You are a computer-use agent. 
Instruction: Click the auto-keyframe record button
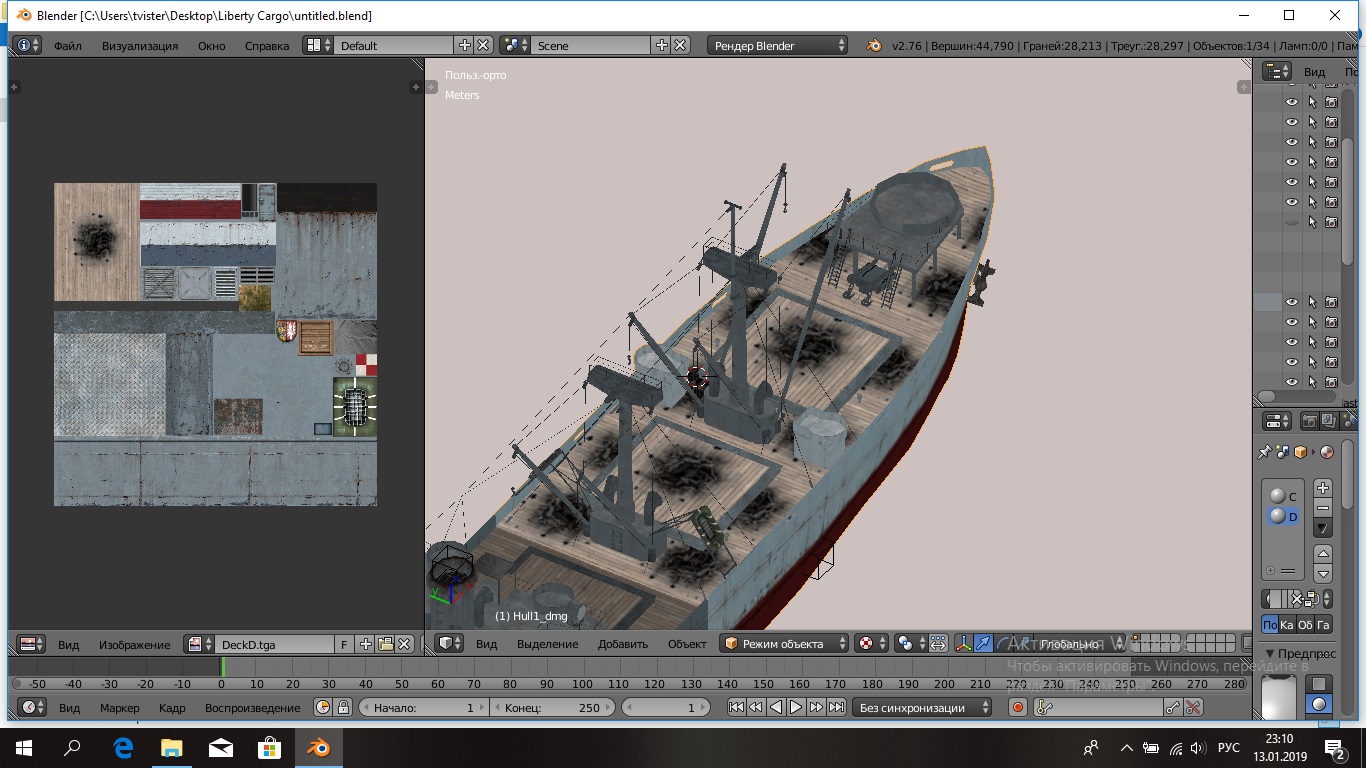click(x=1018, y=708)
